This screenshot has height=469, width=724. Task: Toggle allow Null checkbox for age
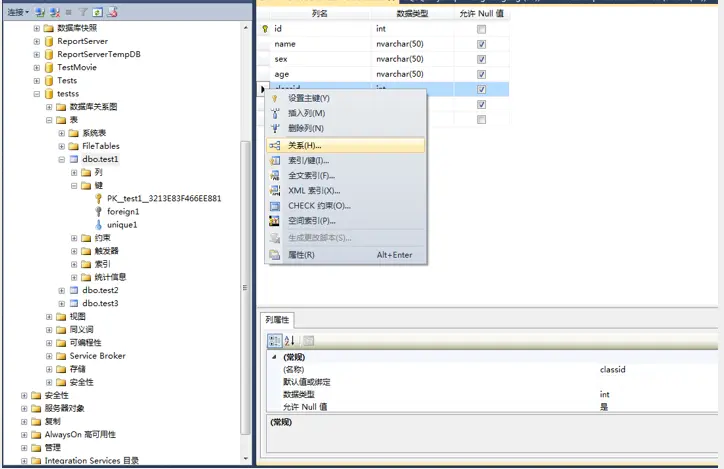coord(481,74)
